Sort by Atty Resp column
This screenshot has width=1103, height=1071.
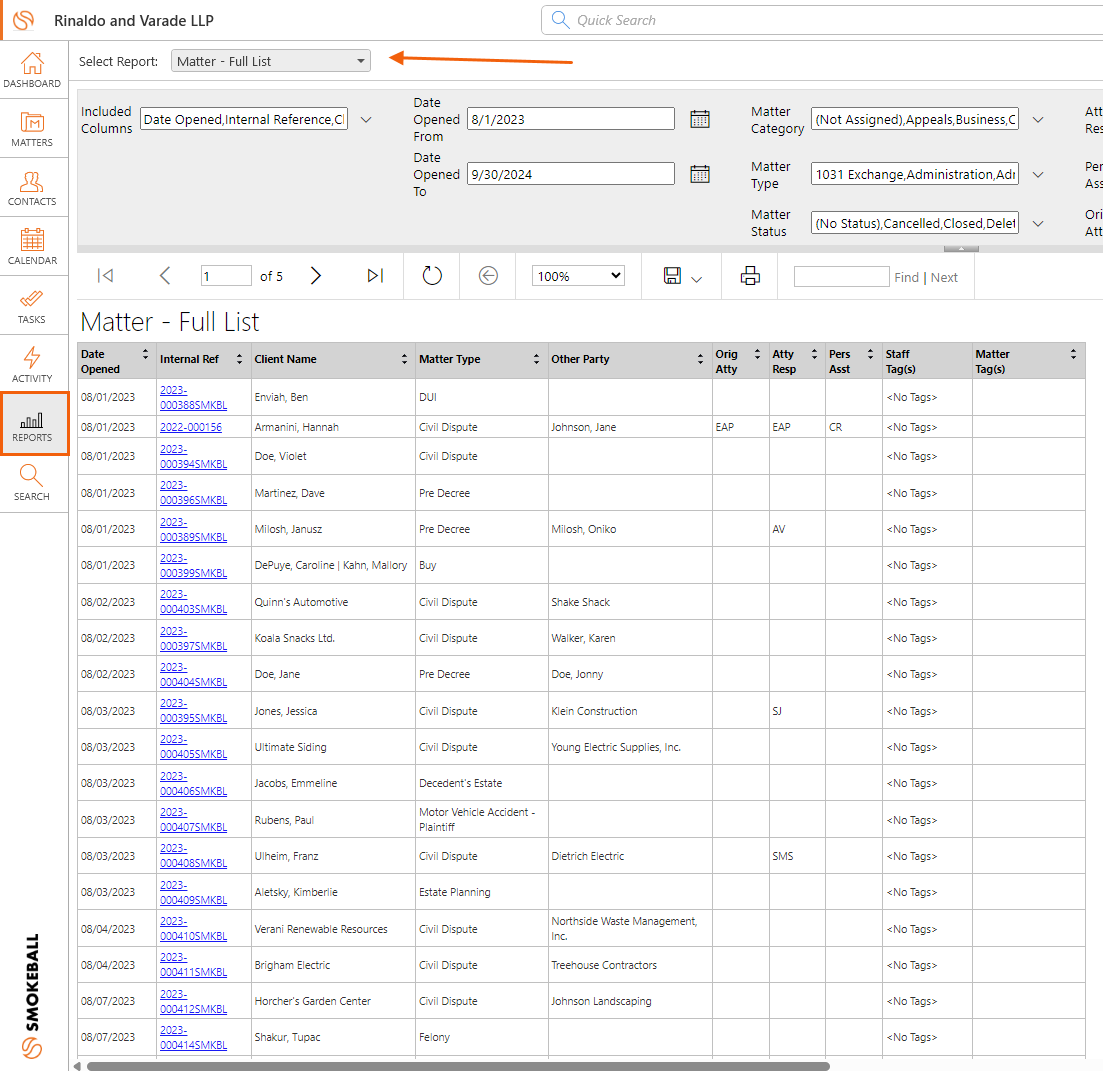814,354
